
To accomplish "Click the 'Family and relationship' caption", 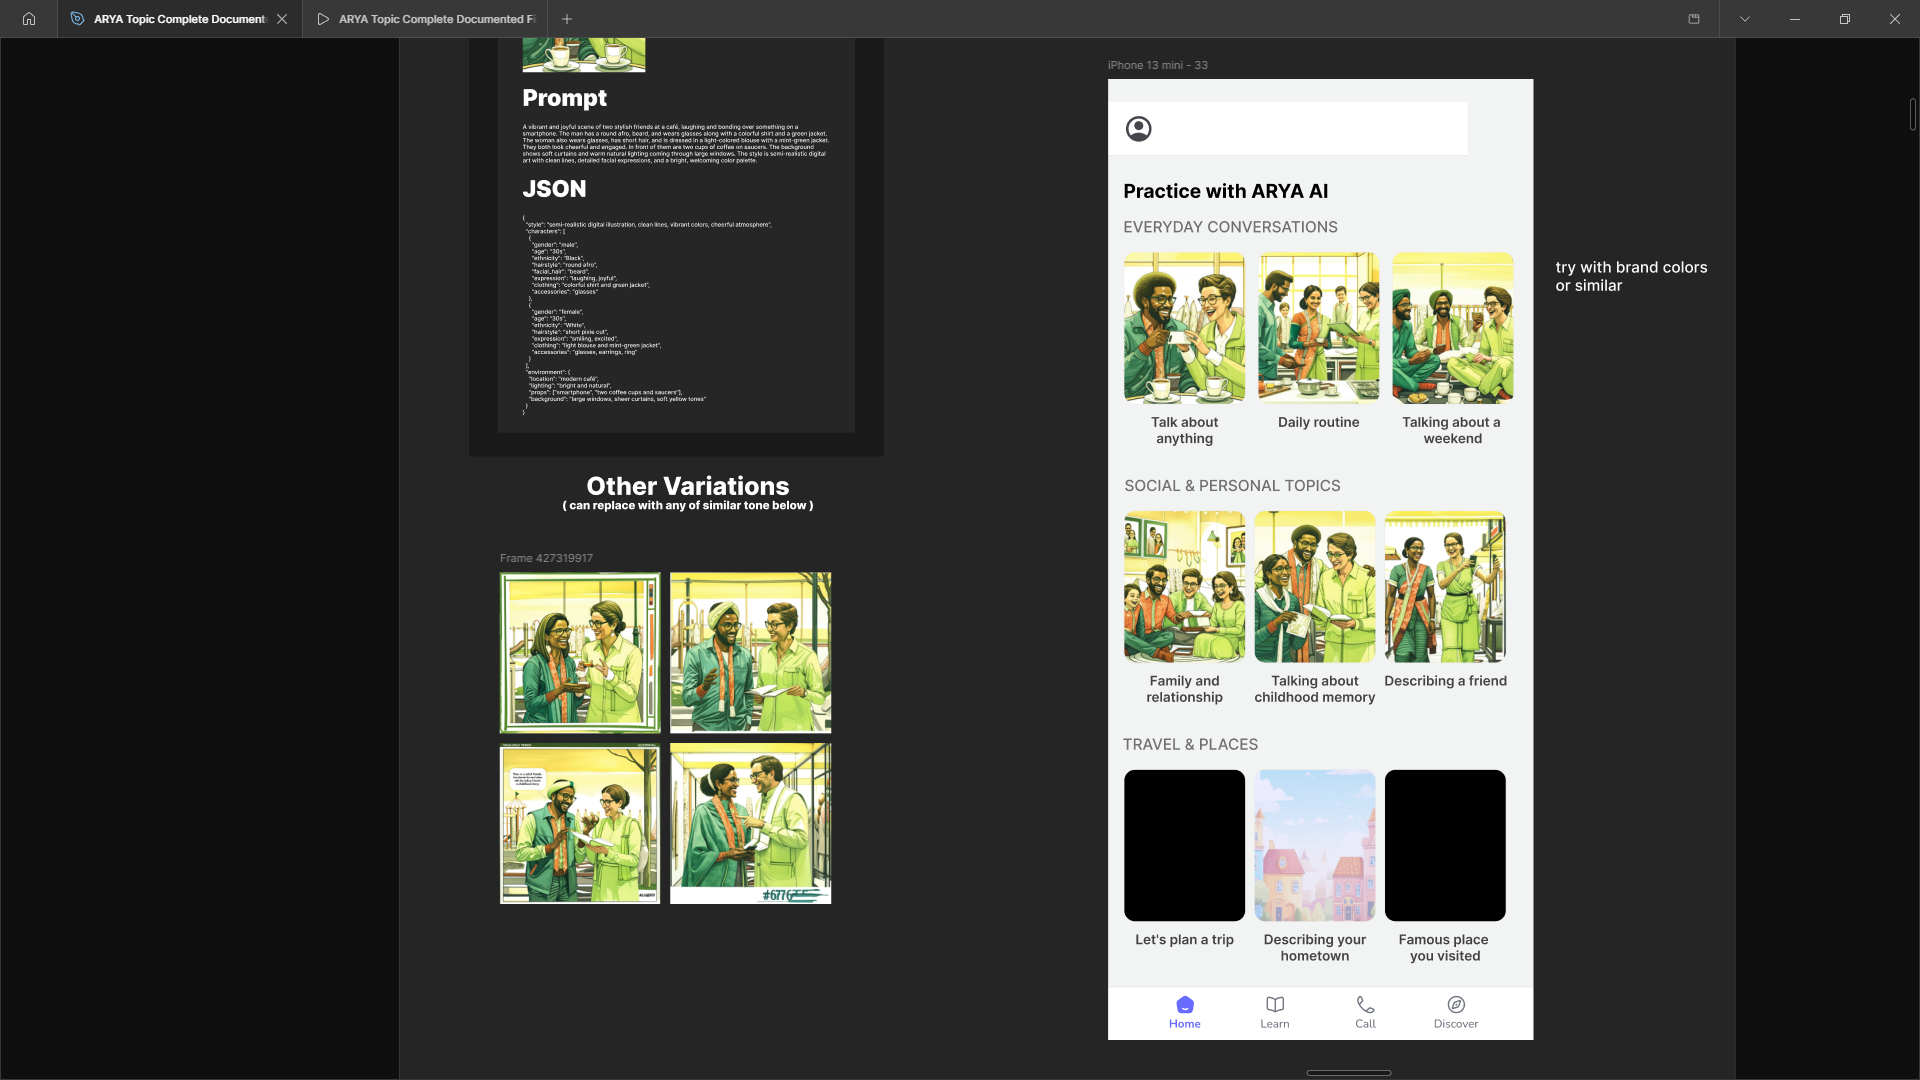I will tap(1184, 689).
